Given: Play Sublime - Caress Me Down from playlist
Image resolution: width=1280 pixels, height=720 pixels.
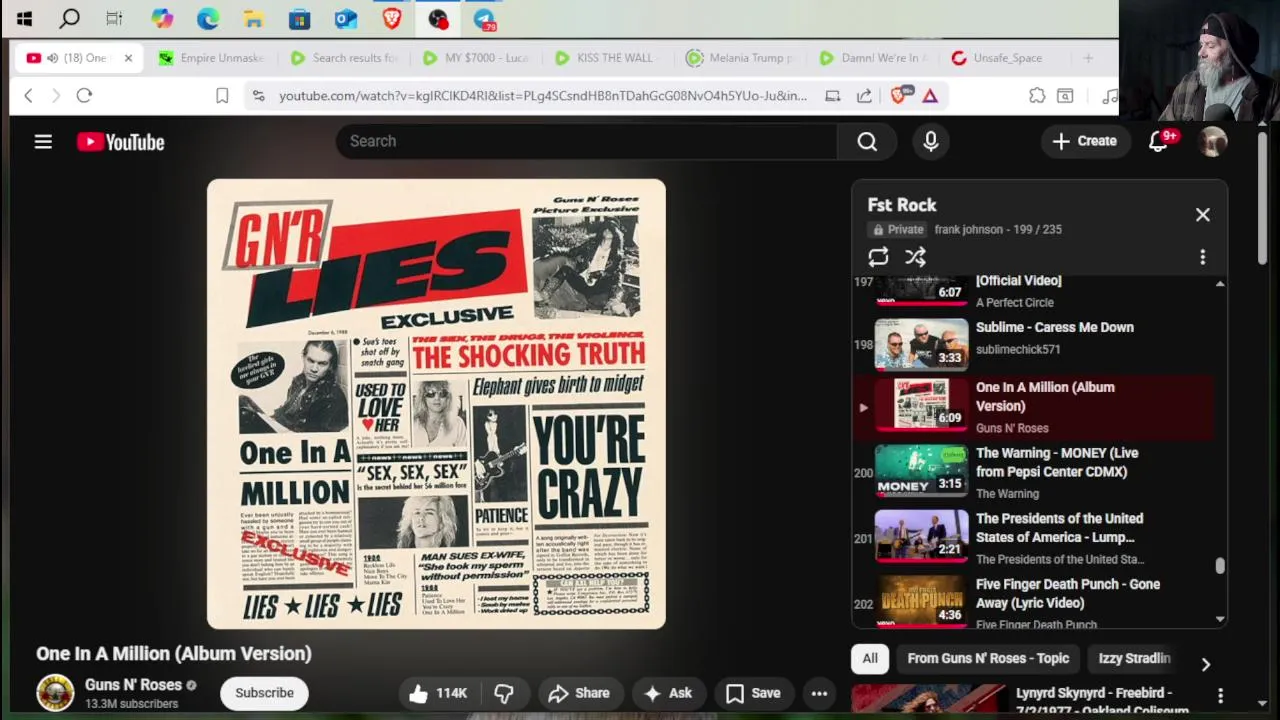Looking at the screenshot, I should click(1034, 343).
